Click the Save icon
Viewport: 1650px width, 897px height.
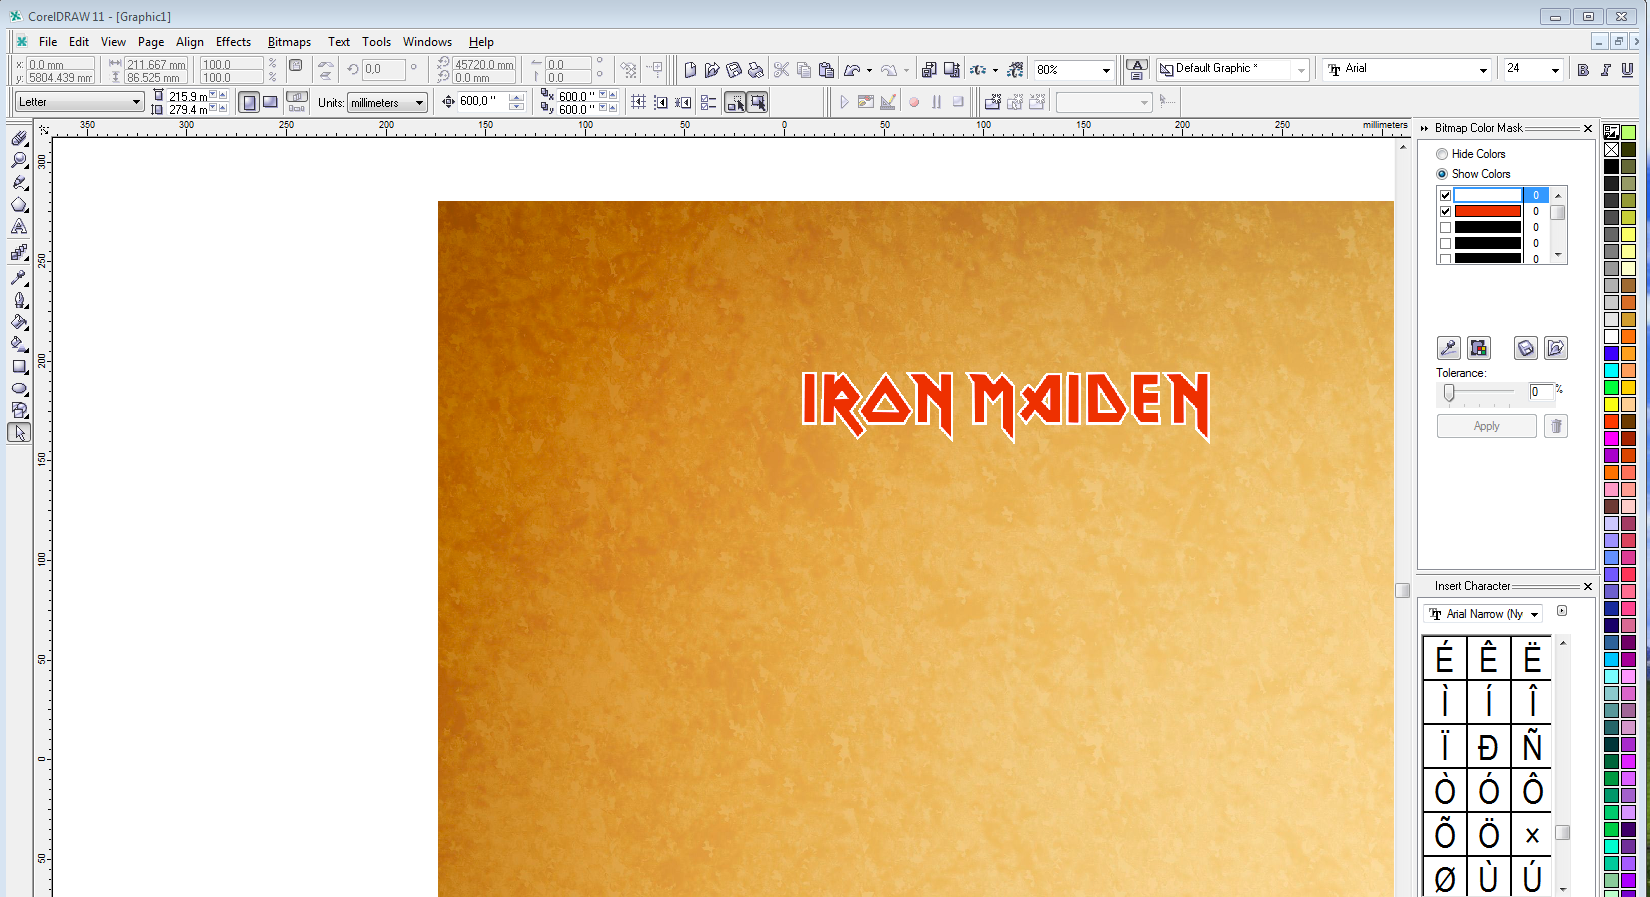tap(734, 70)
